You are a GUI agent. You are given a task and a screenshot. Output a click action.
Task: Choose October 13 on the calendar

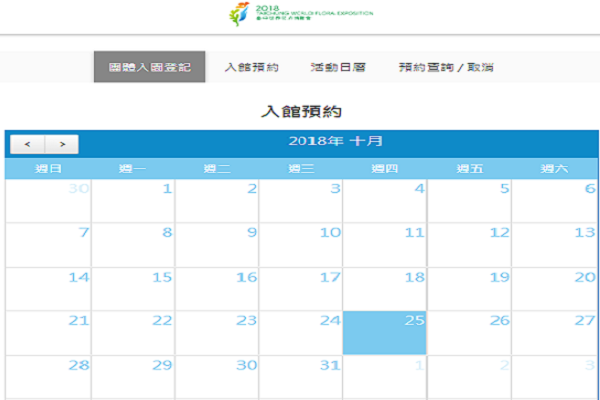[x=555, y=244]
